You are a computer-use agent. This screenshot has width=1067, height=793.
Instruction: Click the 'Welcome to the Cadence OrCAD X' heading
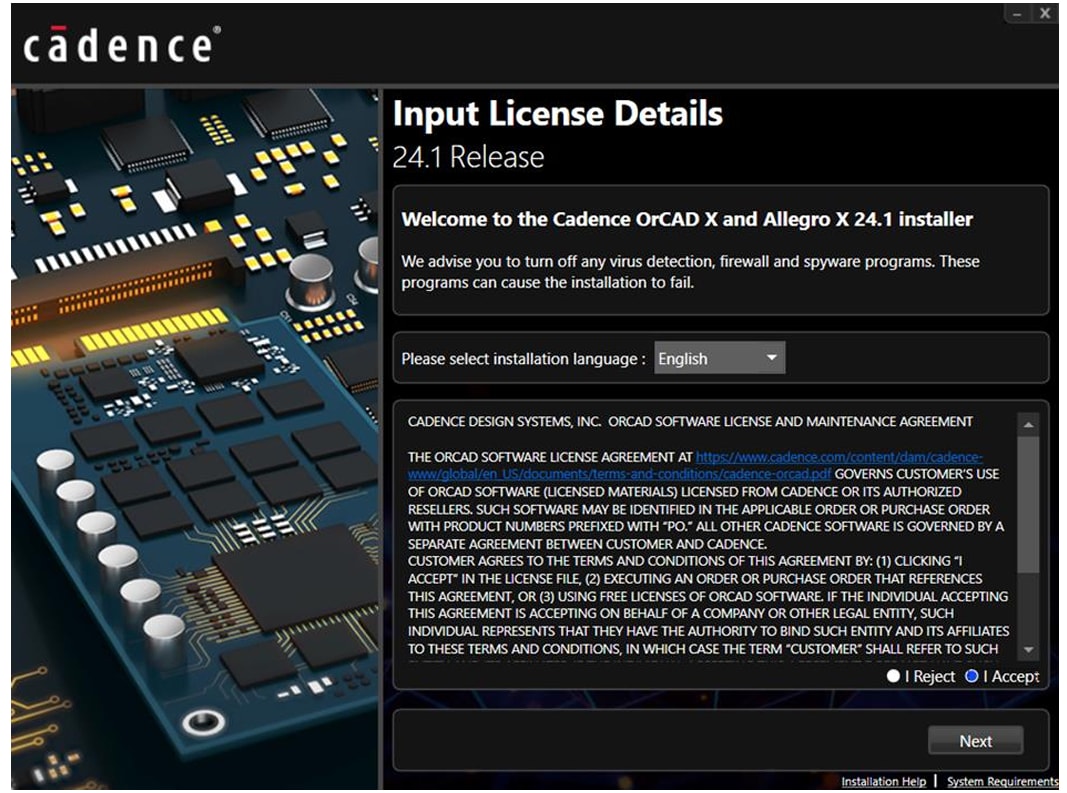687,219
